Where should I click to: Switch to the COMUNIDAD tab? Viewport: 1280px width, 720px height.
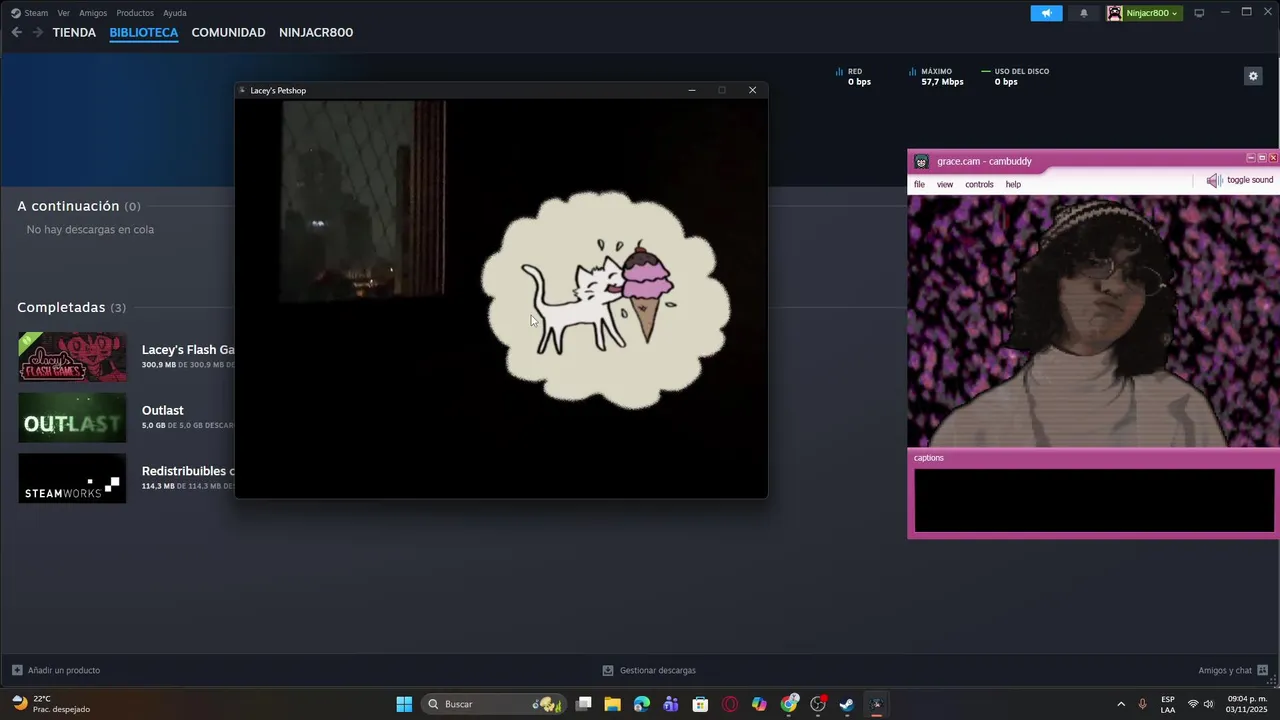[x=228, y=32]
